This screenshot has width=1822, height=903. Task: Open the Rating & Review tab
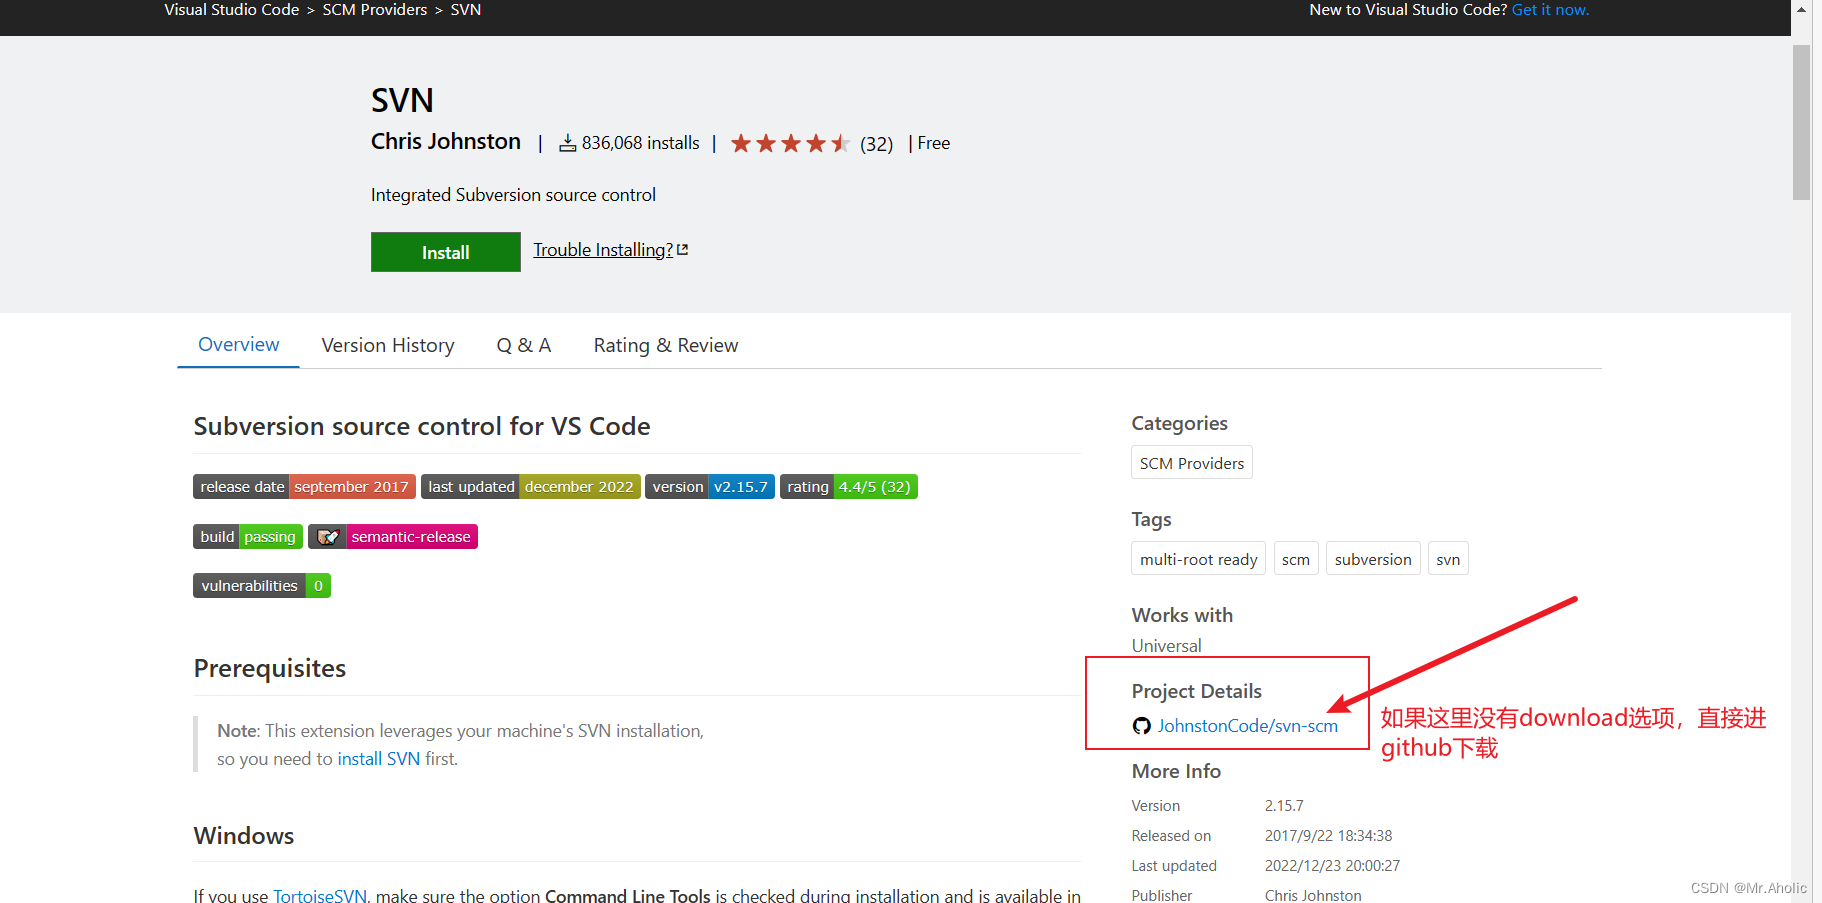click(x=666, y=346)
